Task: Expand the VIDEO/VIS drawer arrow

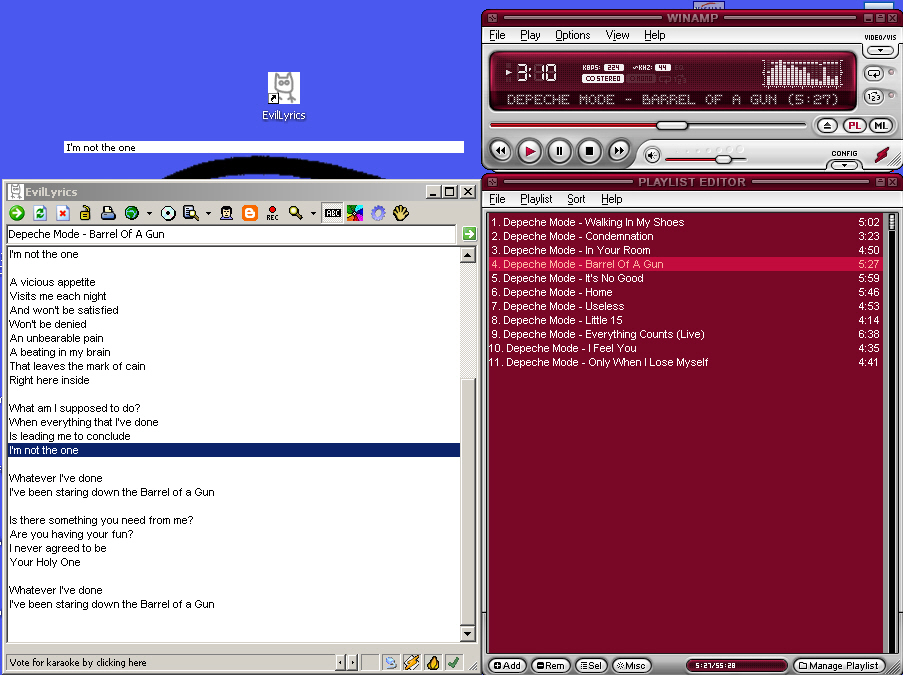Action: [x=880, y=50]
